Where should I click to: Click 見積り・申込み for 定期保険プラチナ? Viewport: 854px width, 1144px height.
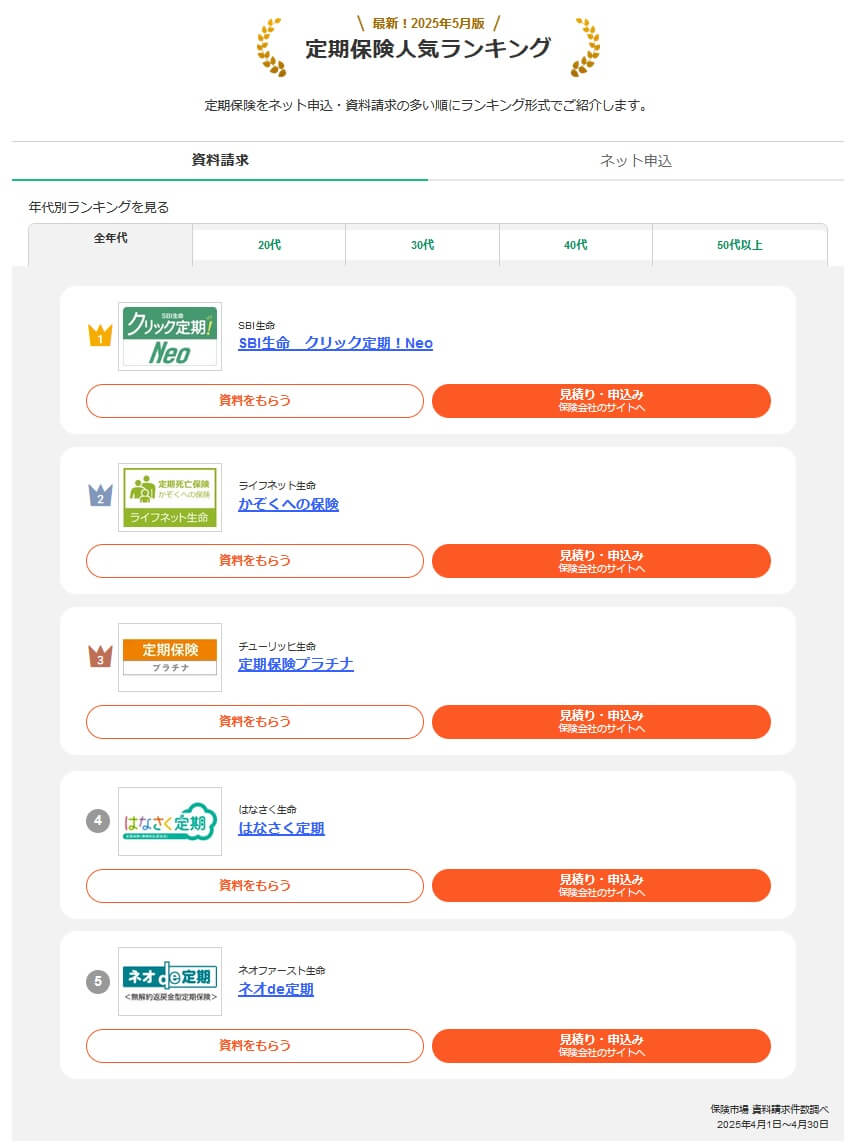[x=602, y=722]
